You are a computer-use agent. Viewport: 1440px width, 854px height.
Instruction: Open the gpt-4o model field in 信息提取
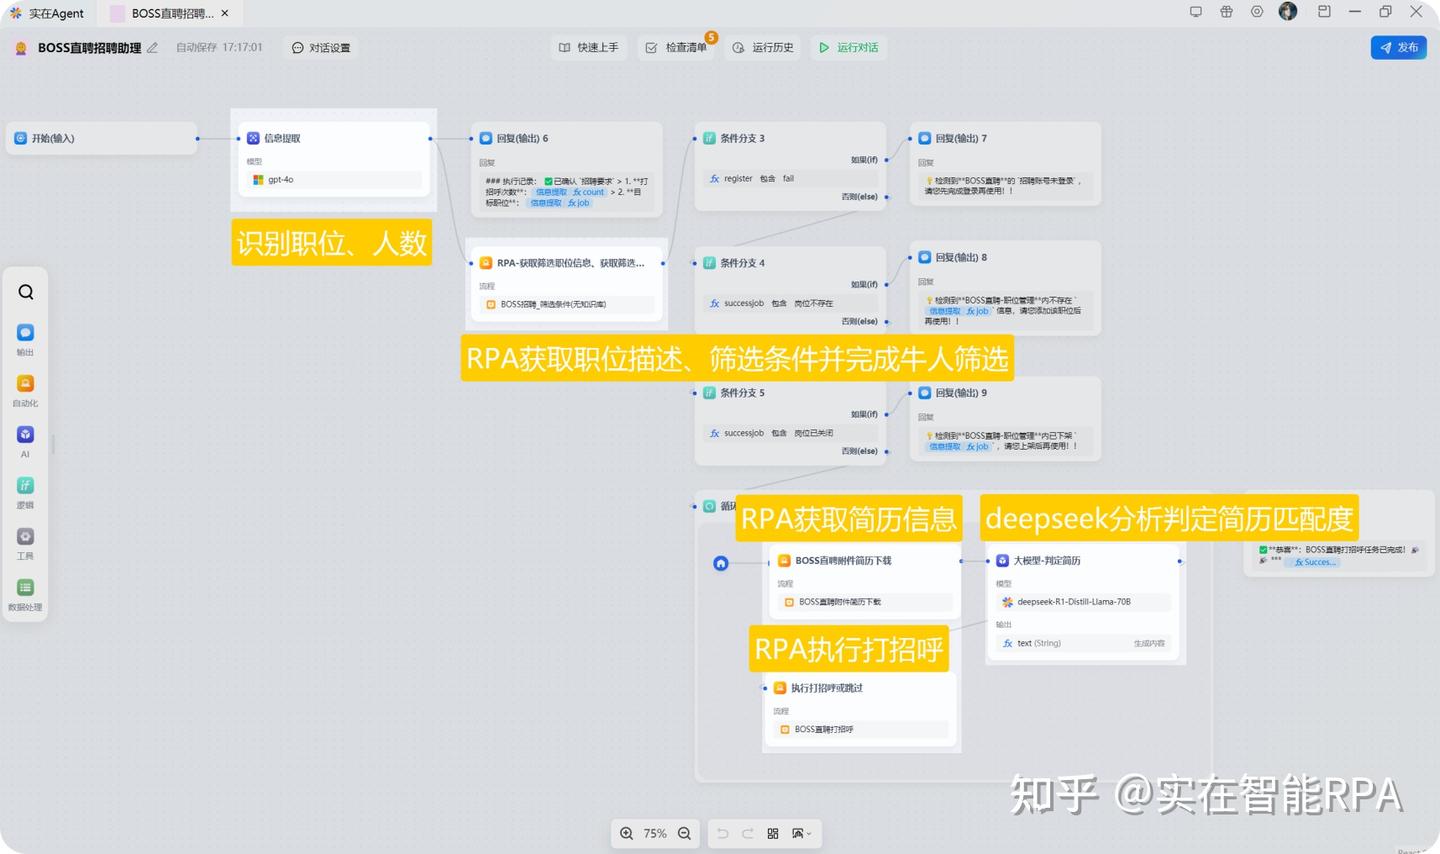[x=334, y=180]
